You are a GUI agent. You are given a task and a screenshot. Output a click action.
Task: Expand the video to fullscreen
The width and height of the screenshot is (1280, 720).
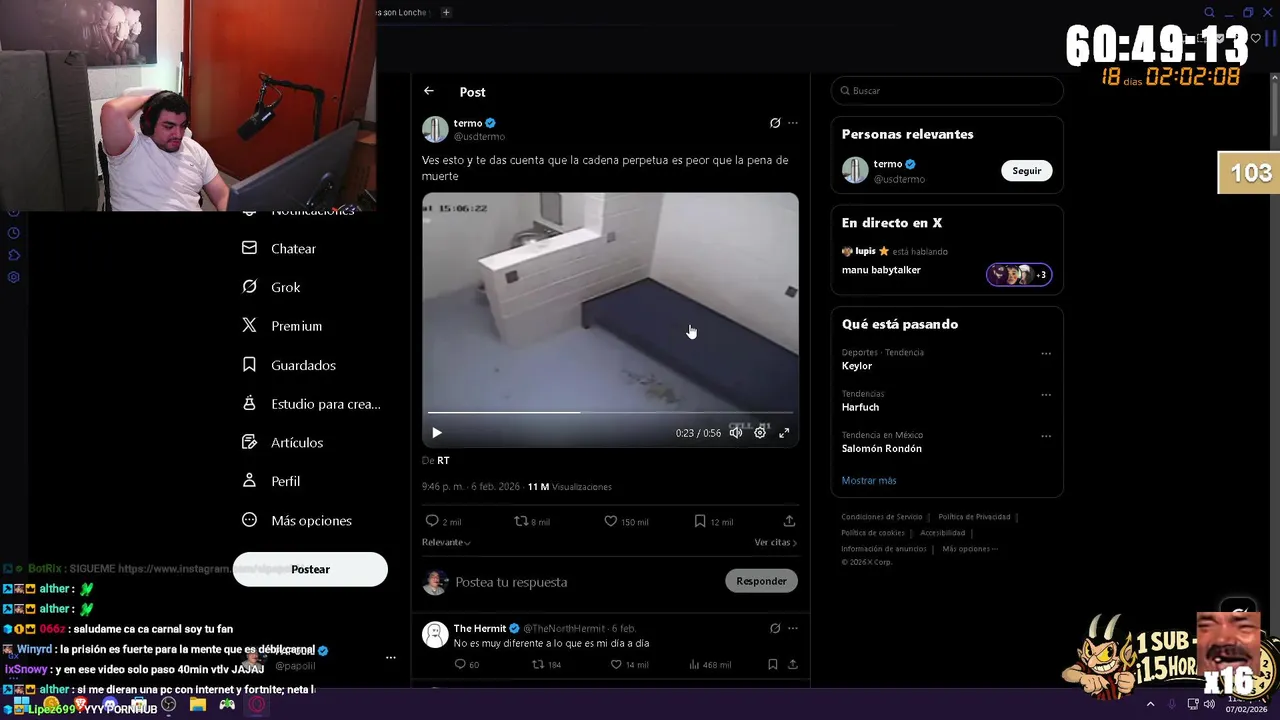tap(784, 433)
